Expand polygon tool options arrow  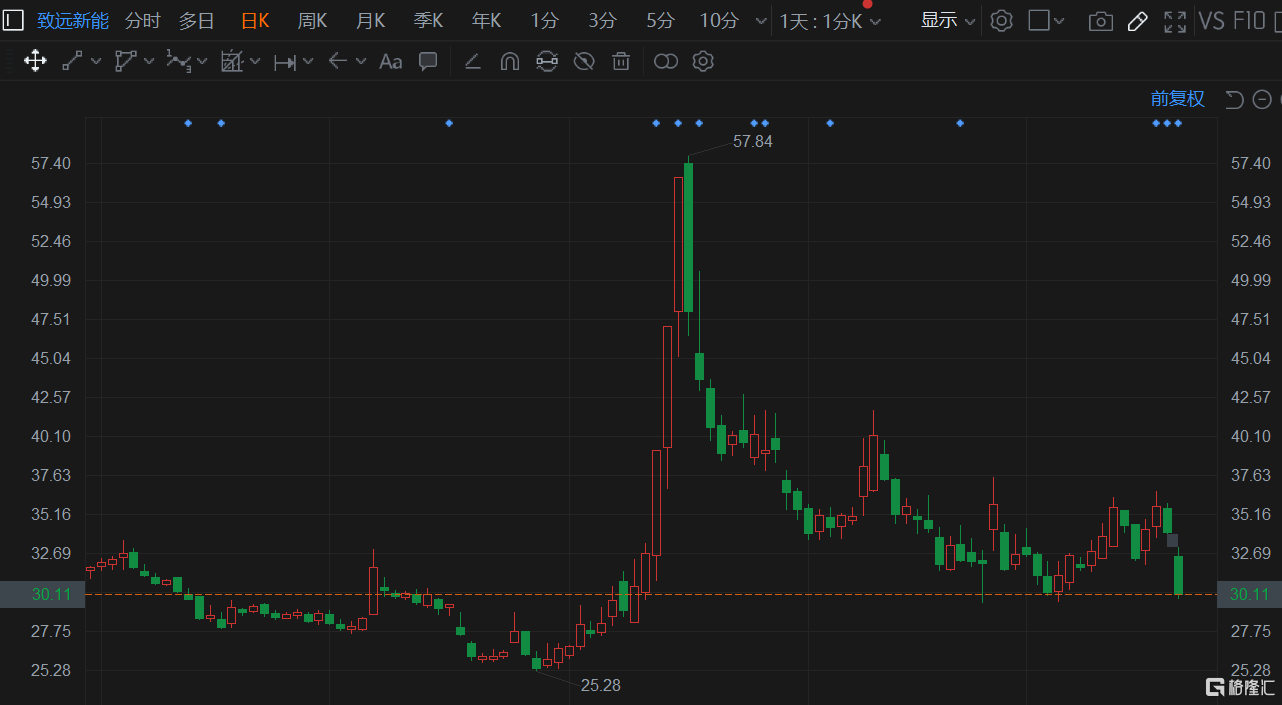point(149,62)
